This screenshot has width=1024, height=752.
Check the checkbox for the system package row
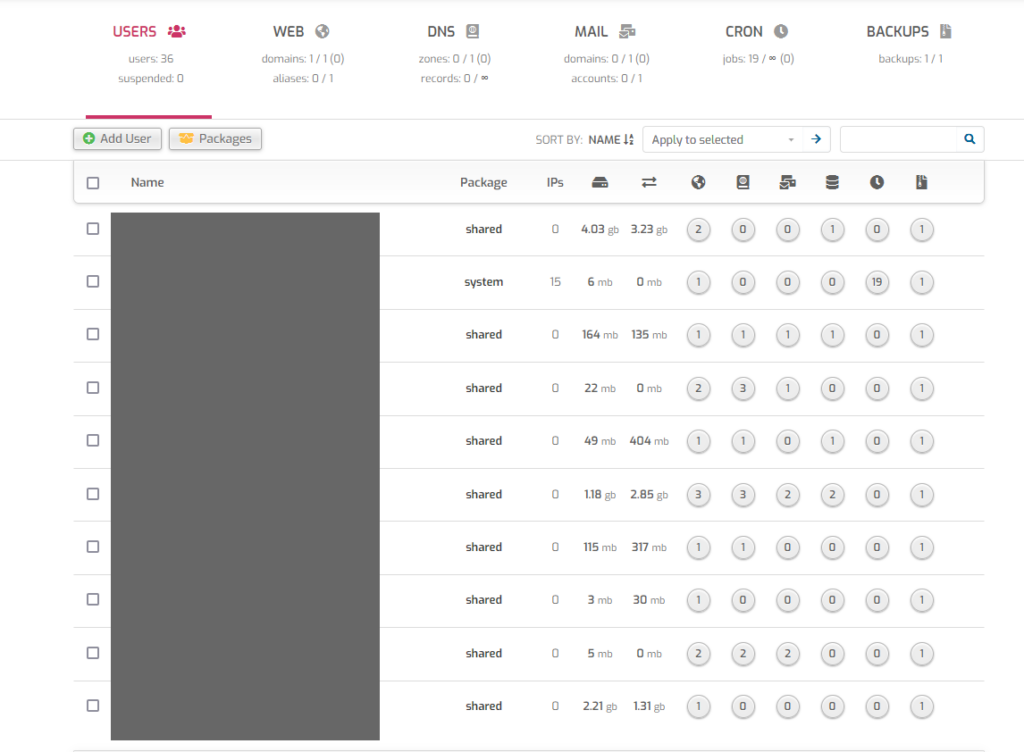click(93, 282)
